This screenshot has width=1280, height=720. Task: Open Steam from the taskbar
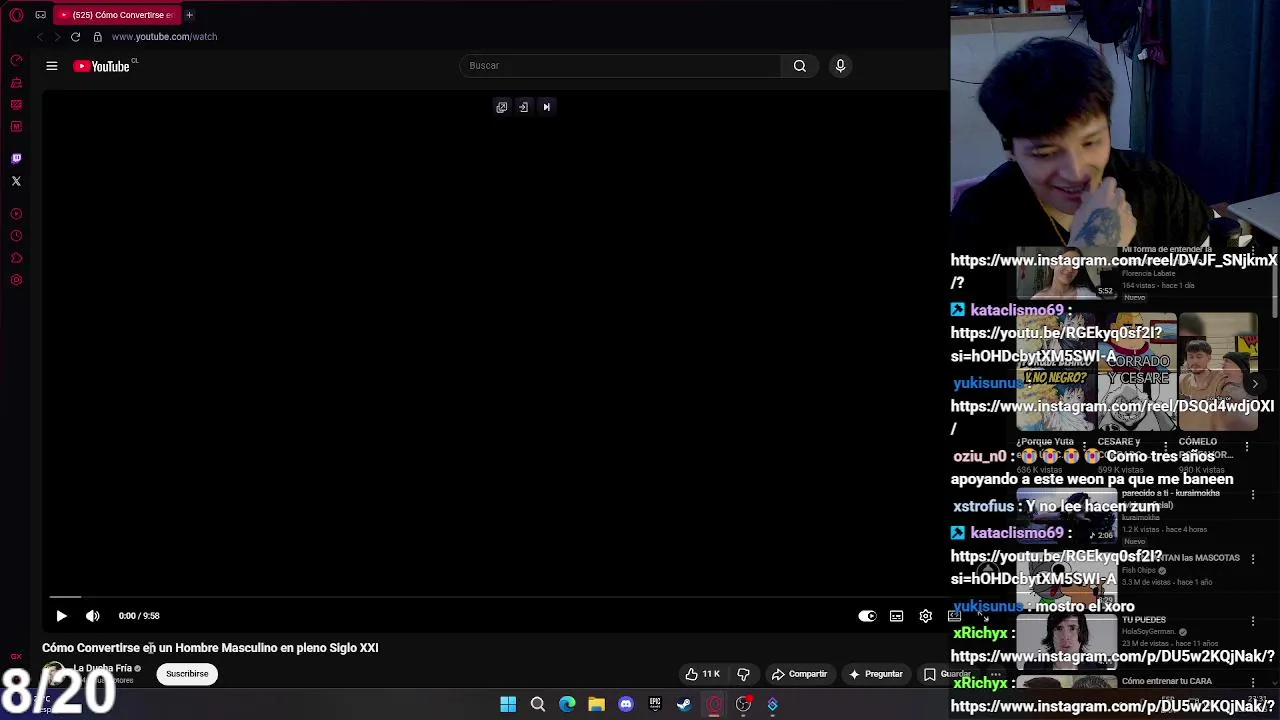click(684, 705)
